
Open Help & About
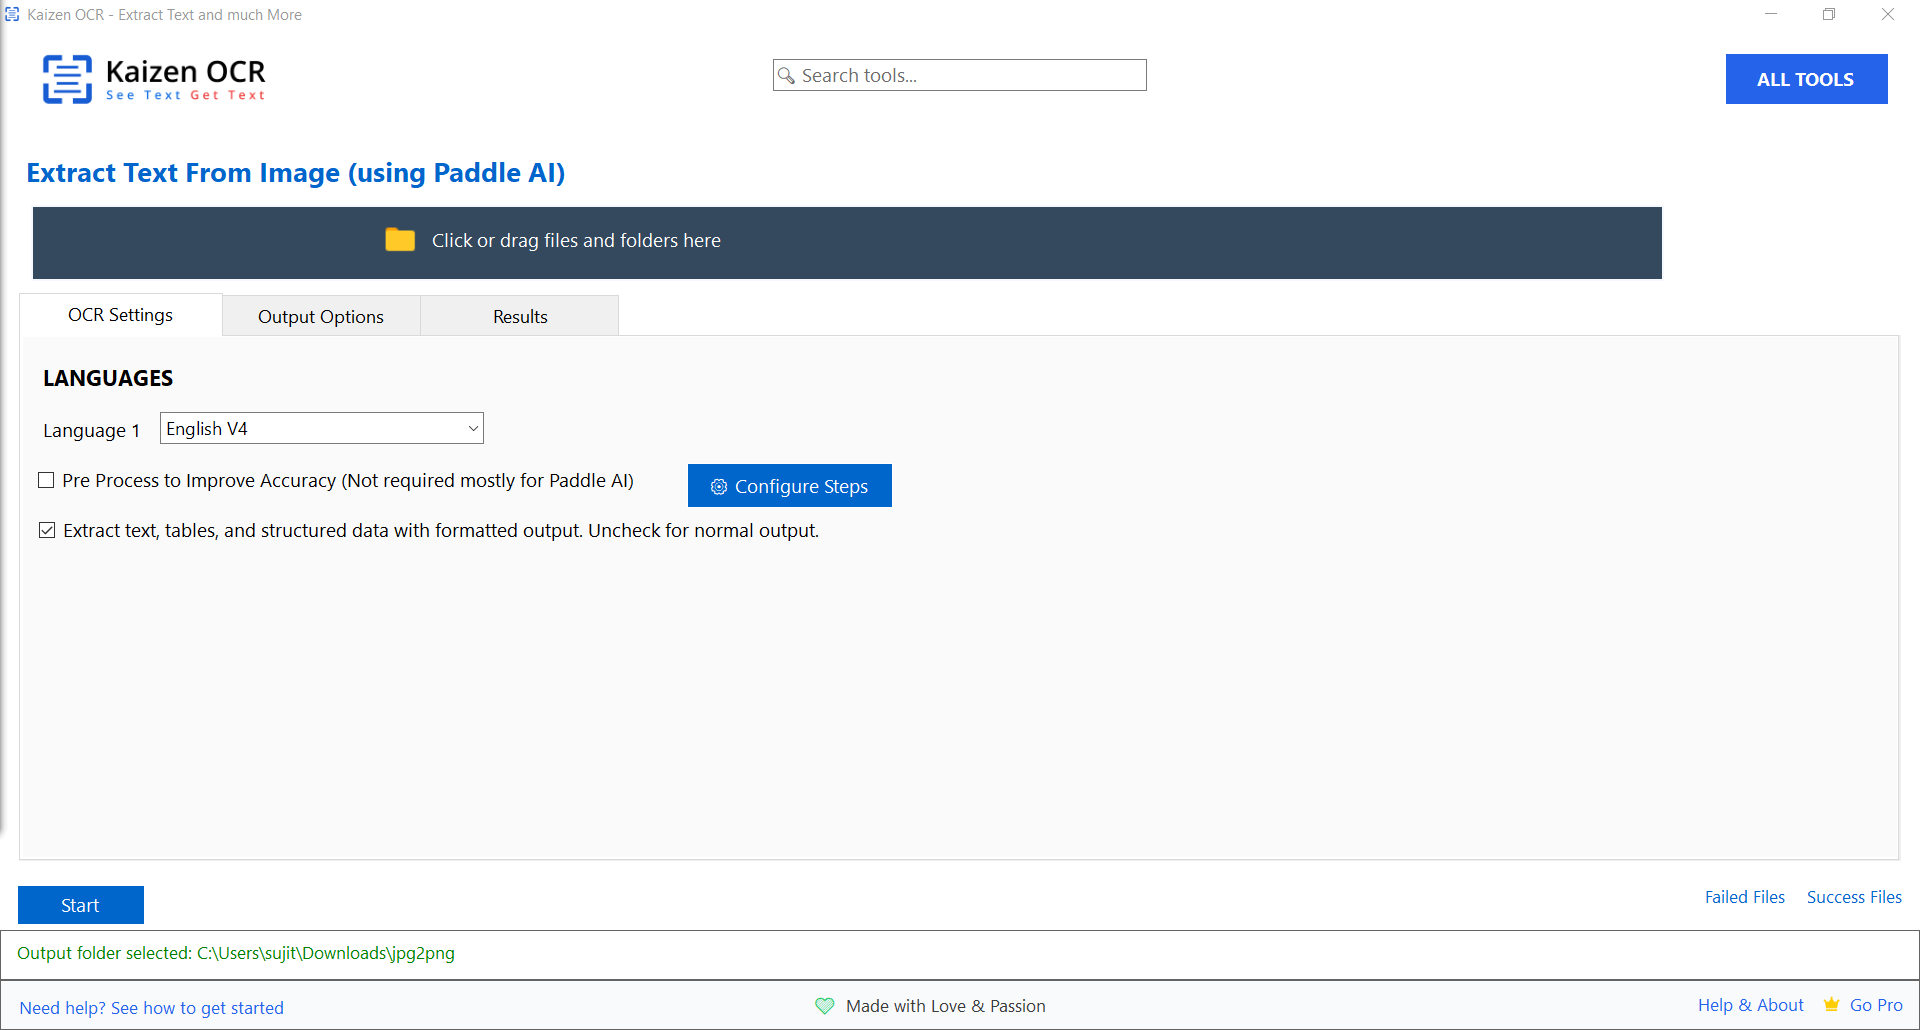point(1750,1005)
